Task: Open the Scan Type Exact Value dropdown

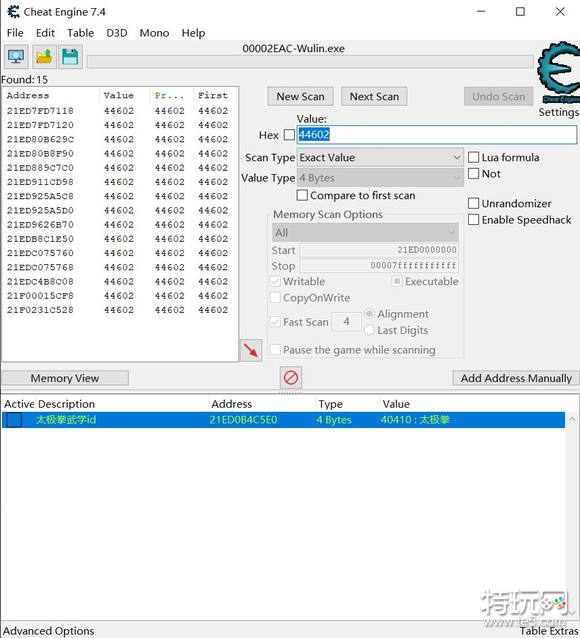Action: coord(380,157)
